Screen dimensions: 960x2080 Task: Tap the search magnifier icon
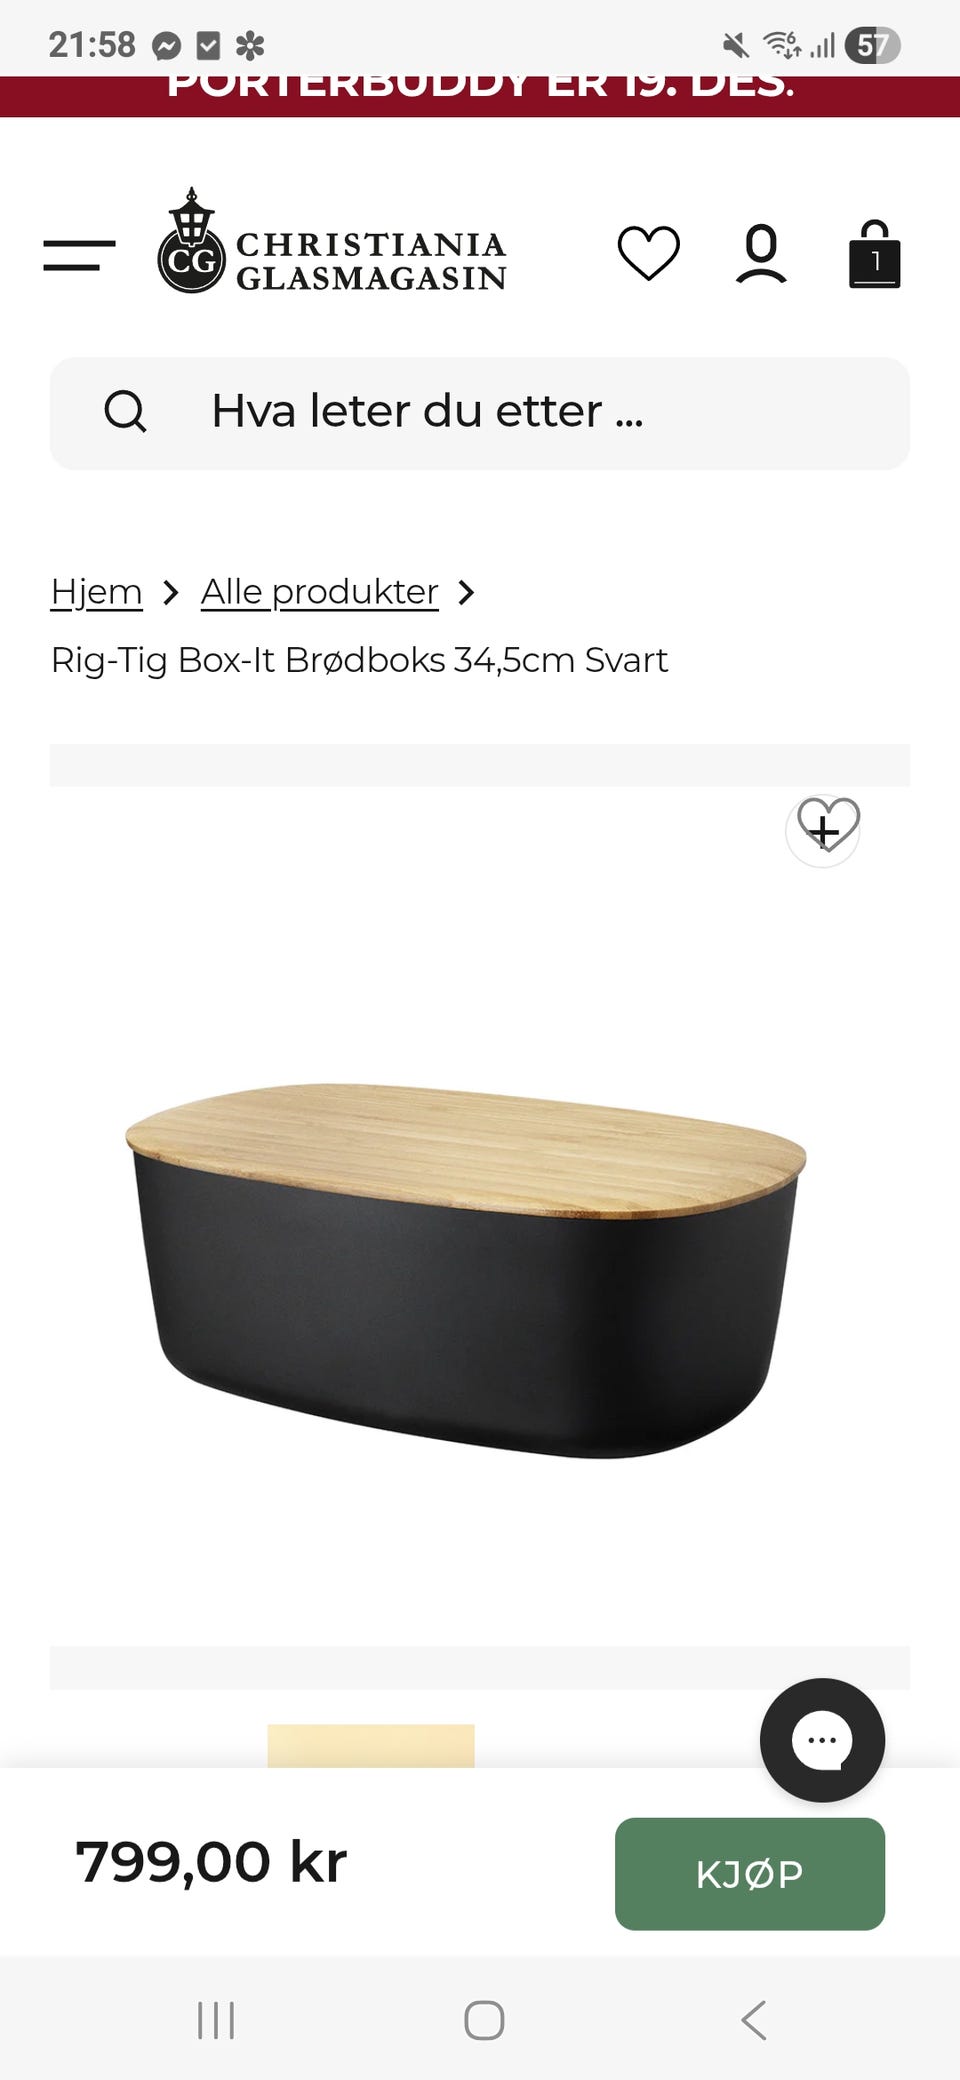pyautogui.click(x=126, y=411)
